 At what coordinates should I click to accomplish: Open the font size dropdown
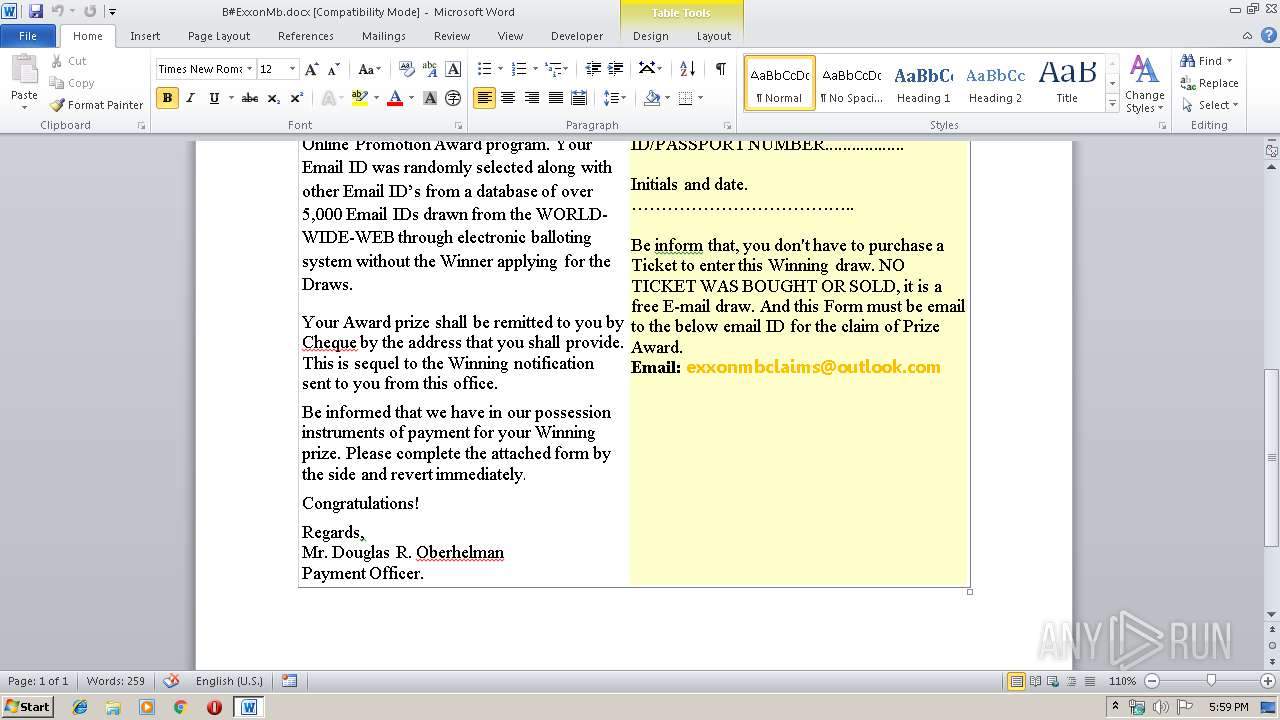coord(292,69)
